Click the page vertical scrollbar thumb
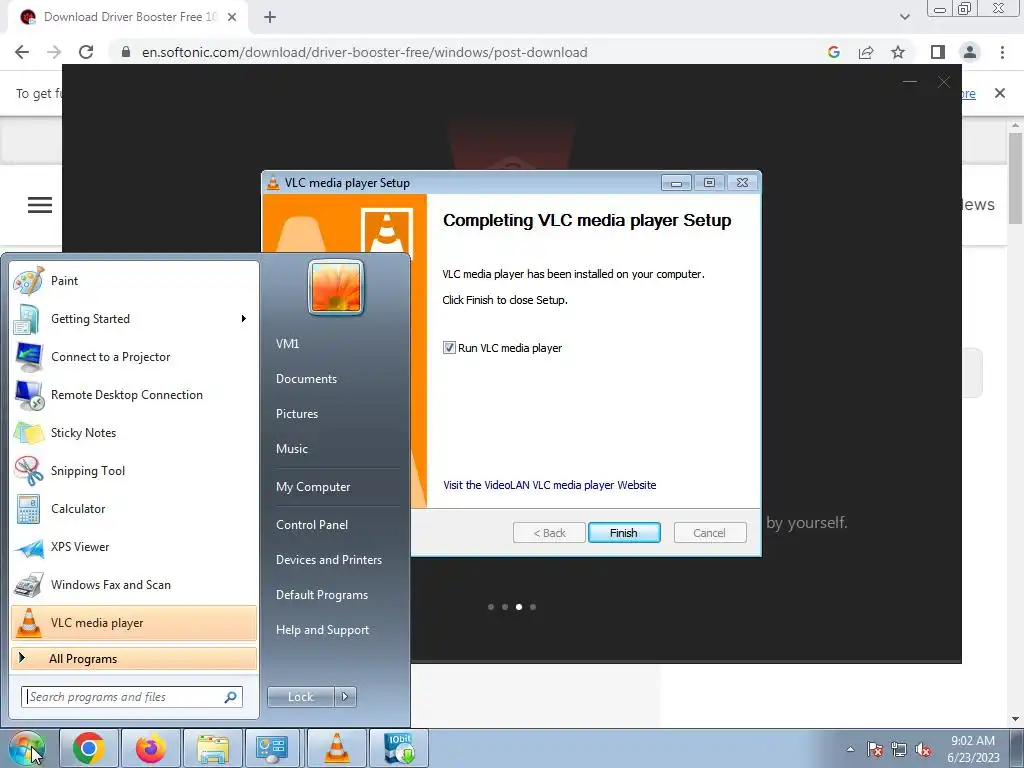 1015,178
